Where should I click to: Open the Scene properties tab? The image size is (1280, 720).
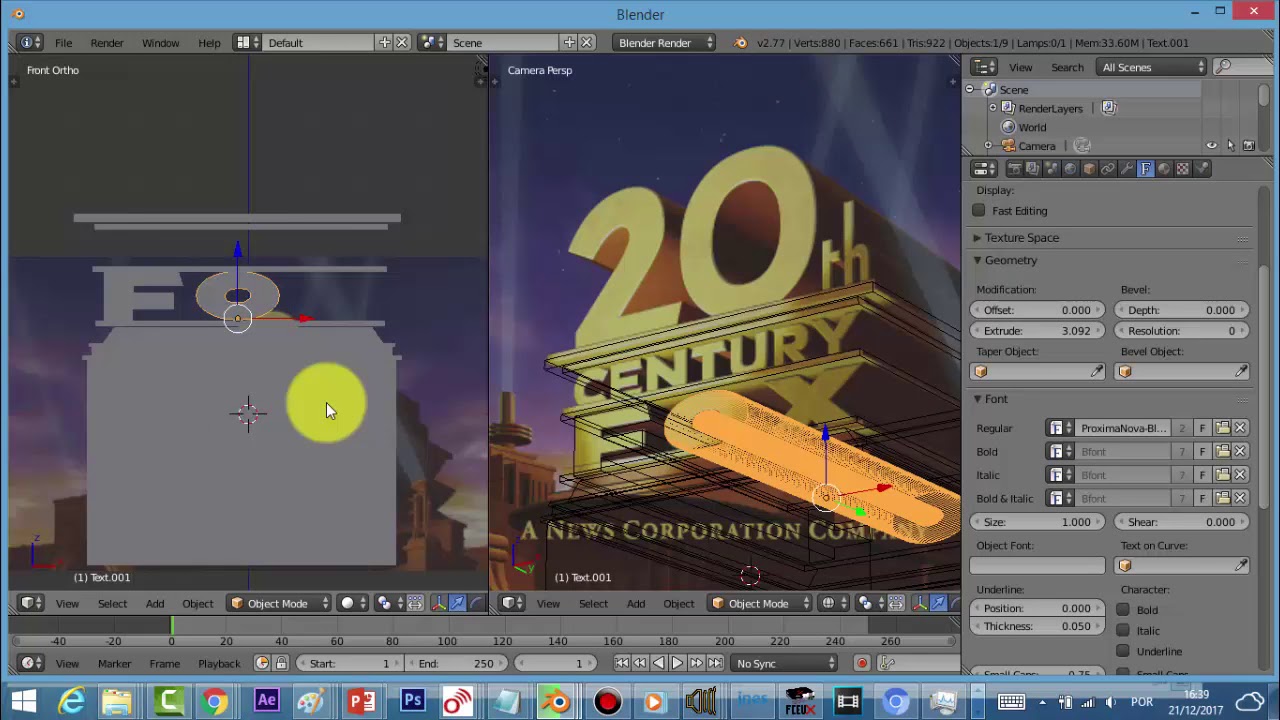[x=1052, y=169]
